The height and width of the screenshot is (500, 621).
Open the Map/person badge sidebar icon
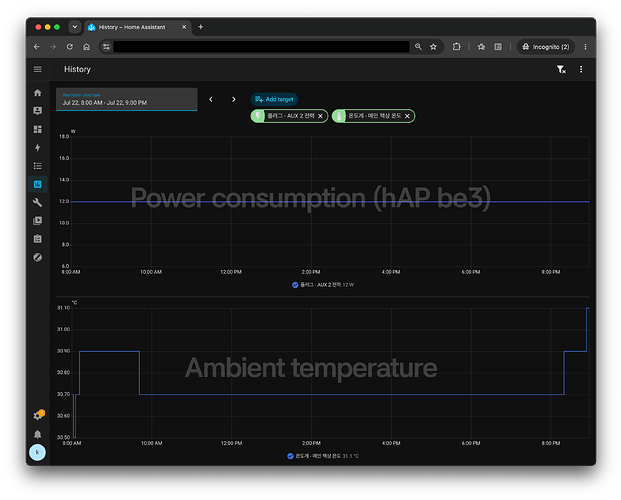coord(38,111)
